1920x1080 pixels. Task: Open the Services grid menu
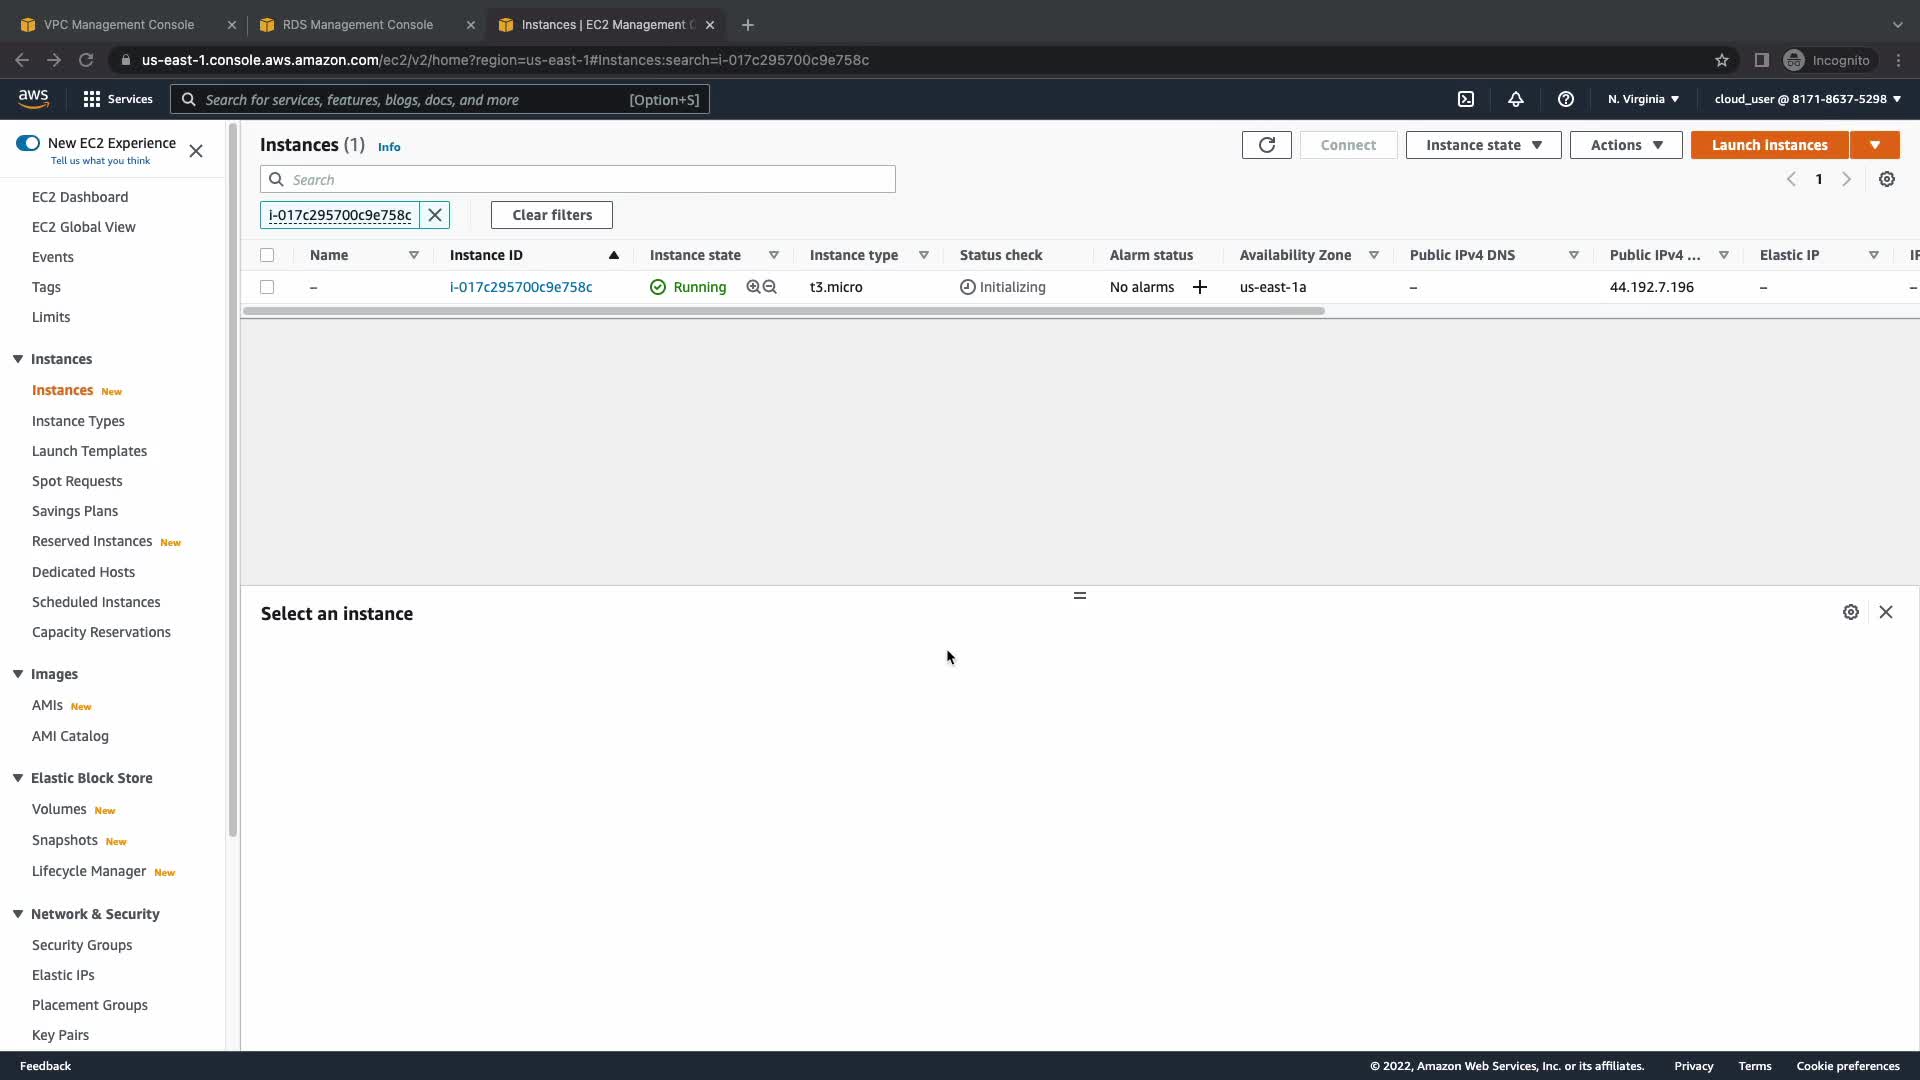pyautogui.click(x=92, y=99)
